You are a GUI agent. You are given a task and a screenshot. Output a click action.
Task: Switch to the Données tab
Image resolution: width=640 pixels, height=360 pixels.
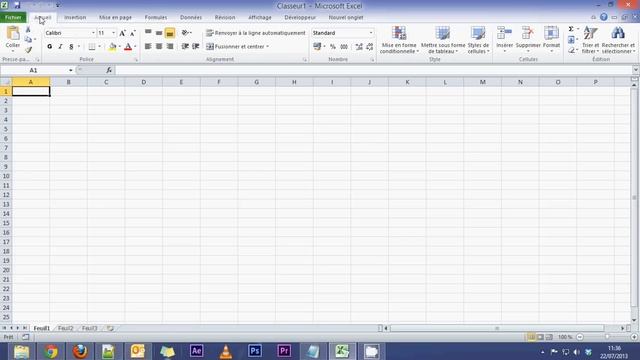point(191,18)
